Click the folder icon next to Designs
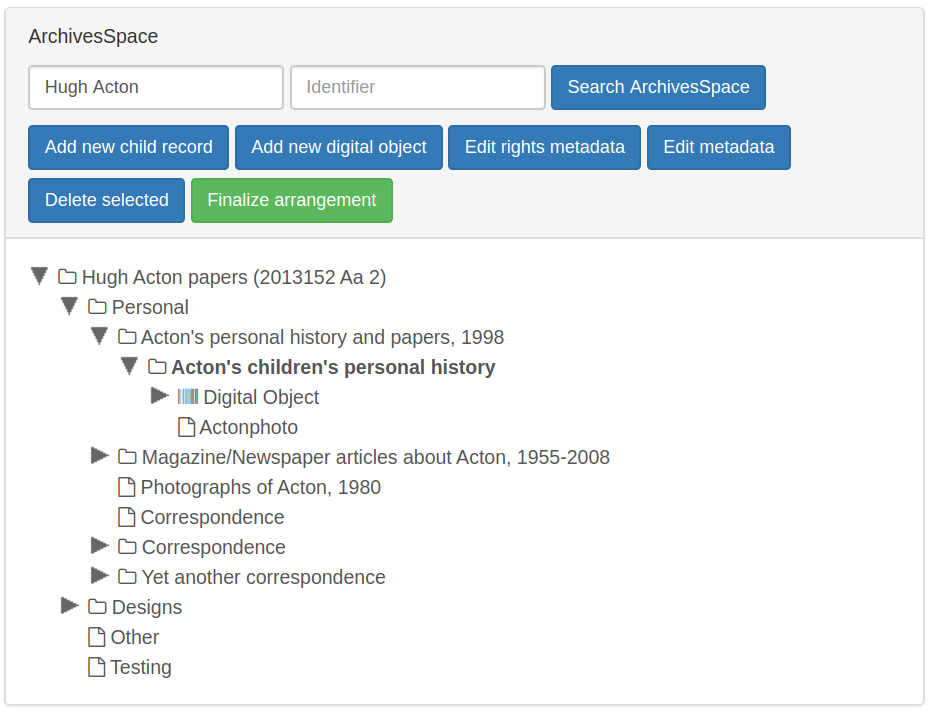Screen dimensions: 931x713 pos(96,607)
